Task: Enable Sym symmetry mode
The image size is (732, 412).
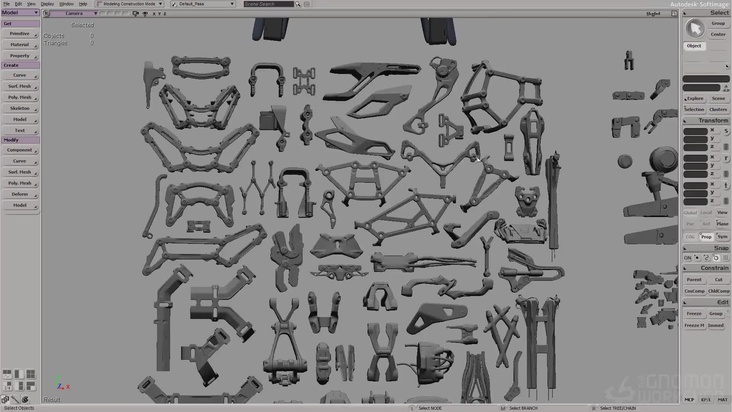Action: click(x=722, y=237)
